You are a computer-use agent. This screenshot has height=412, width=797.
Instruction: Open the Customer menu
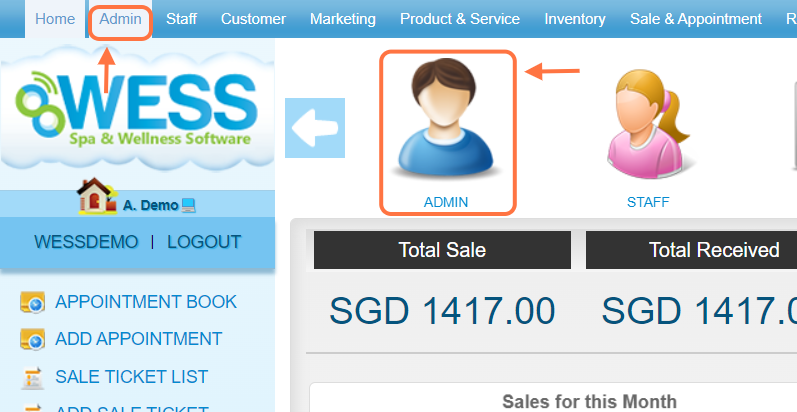pyautogui.click(x=253, y=19)
